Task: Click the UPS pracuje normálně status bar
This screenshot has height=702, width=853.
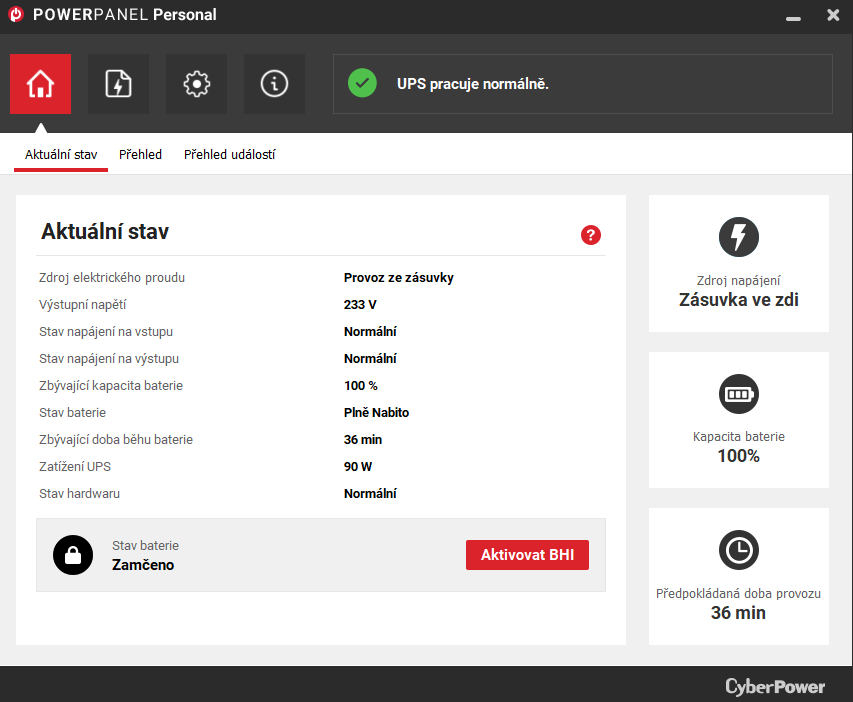Action: (582, 84)
